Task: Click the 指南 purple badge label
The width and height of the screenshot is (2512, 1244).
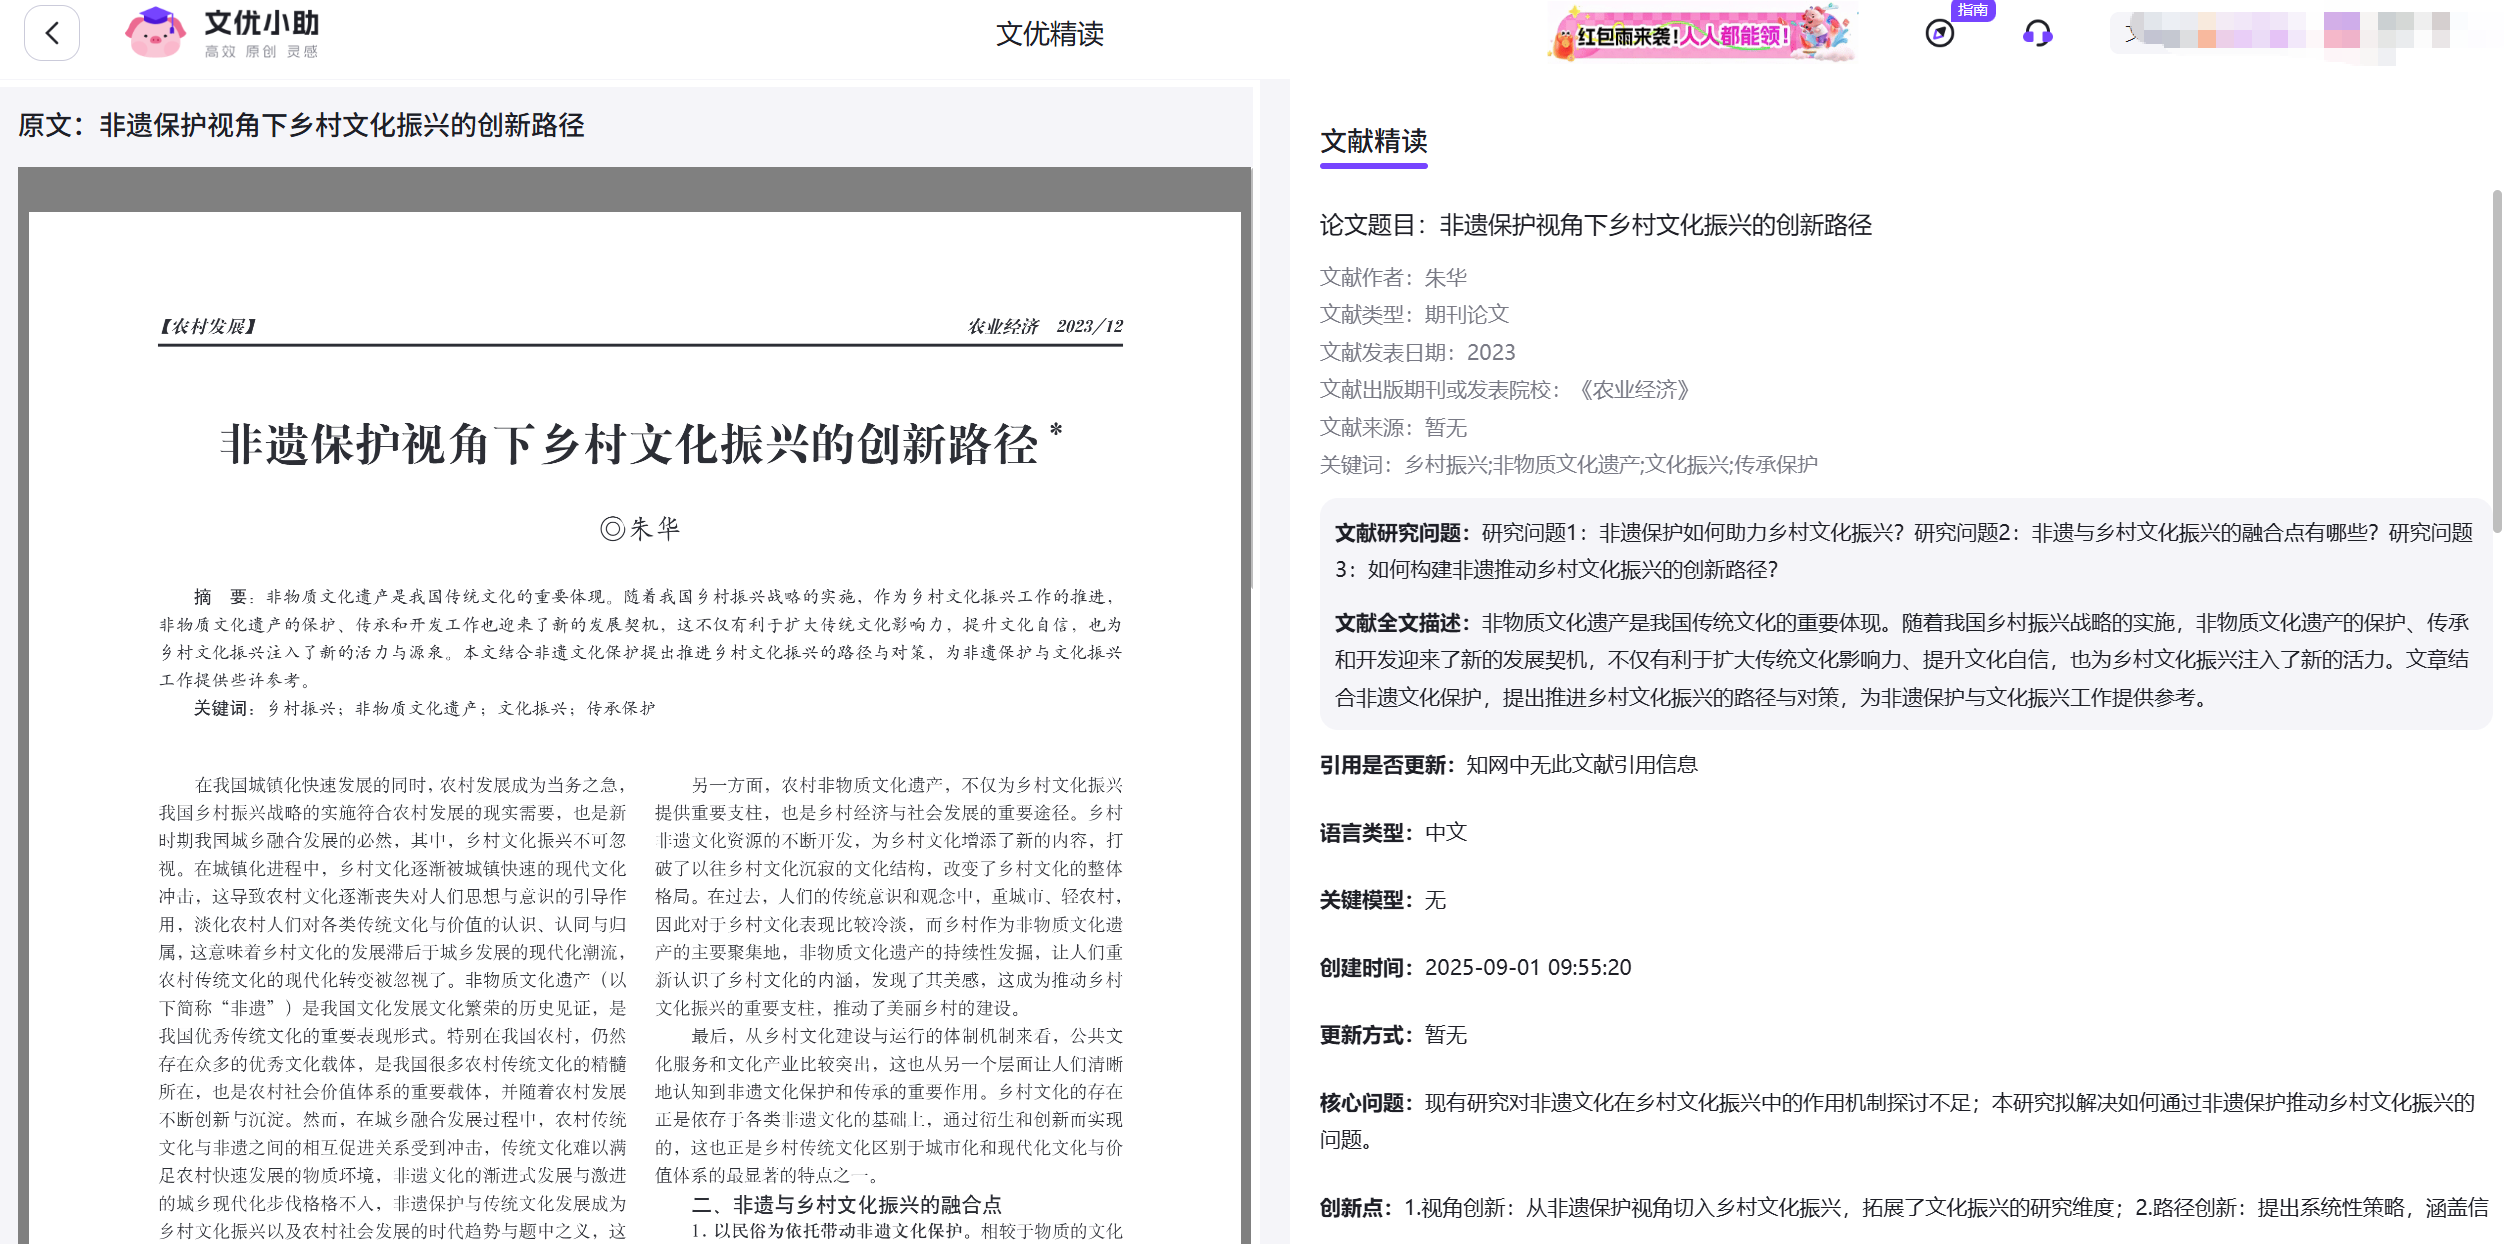Action: [x=1971, y=11]
